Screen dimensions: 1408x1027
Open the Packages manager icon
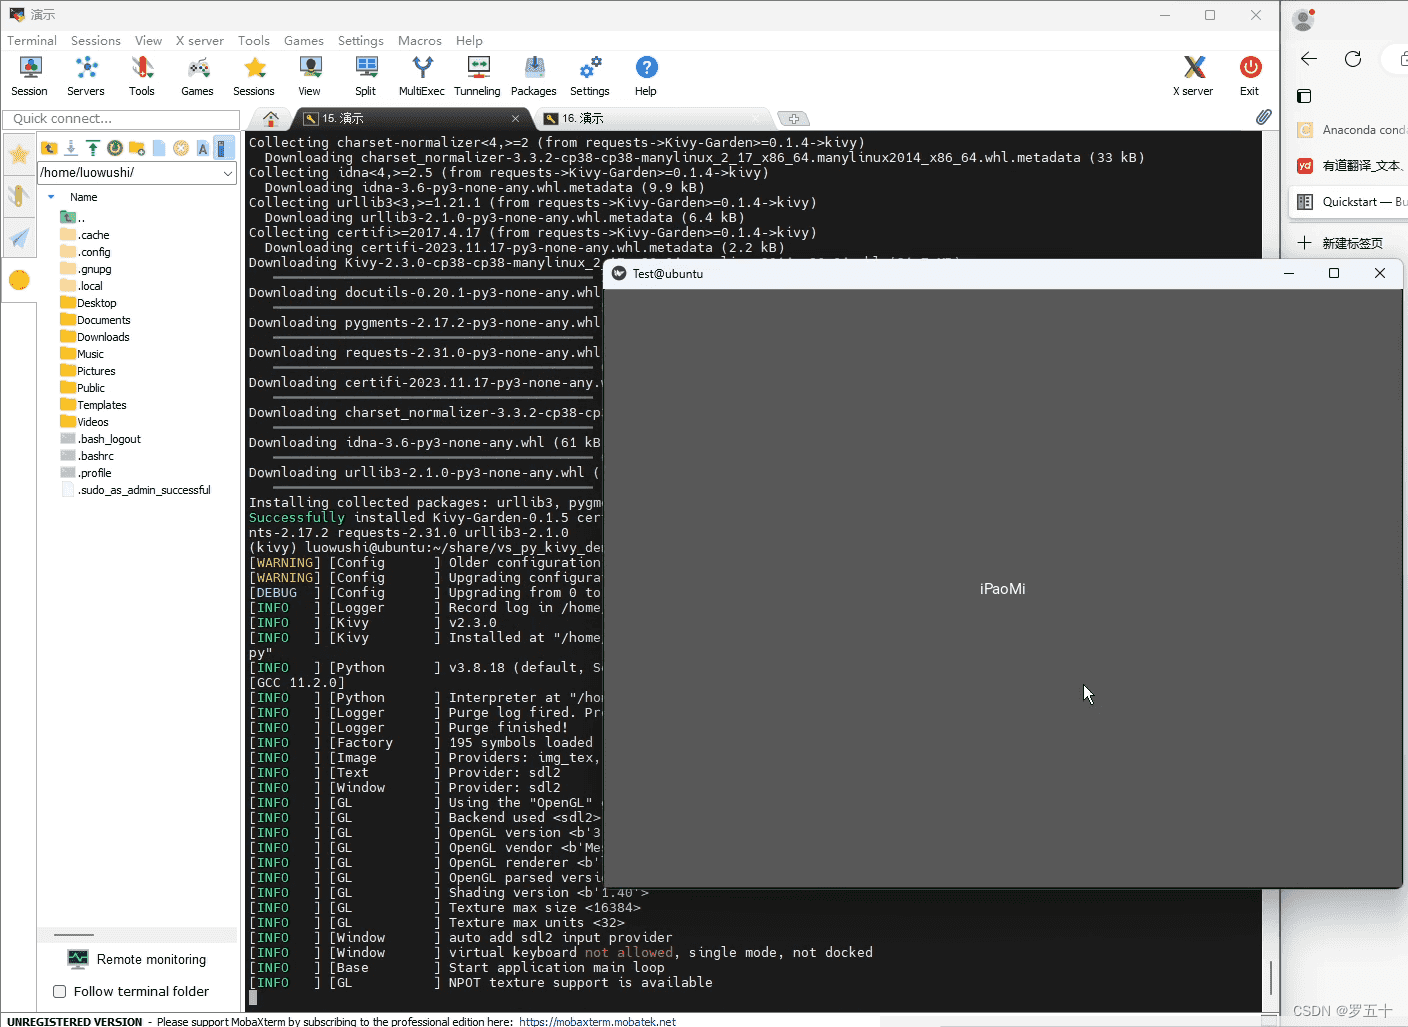click(534, 76)
